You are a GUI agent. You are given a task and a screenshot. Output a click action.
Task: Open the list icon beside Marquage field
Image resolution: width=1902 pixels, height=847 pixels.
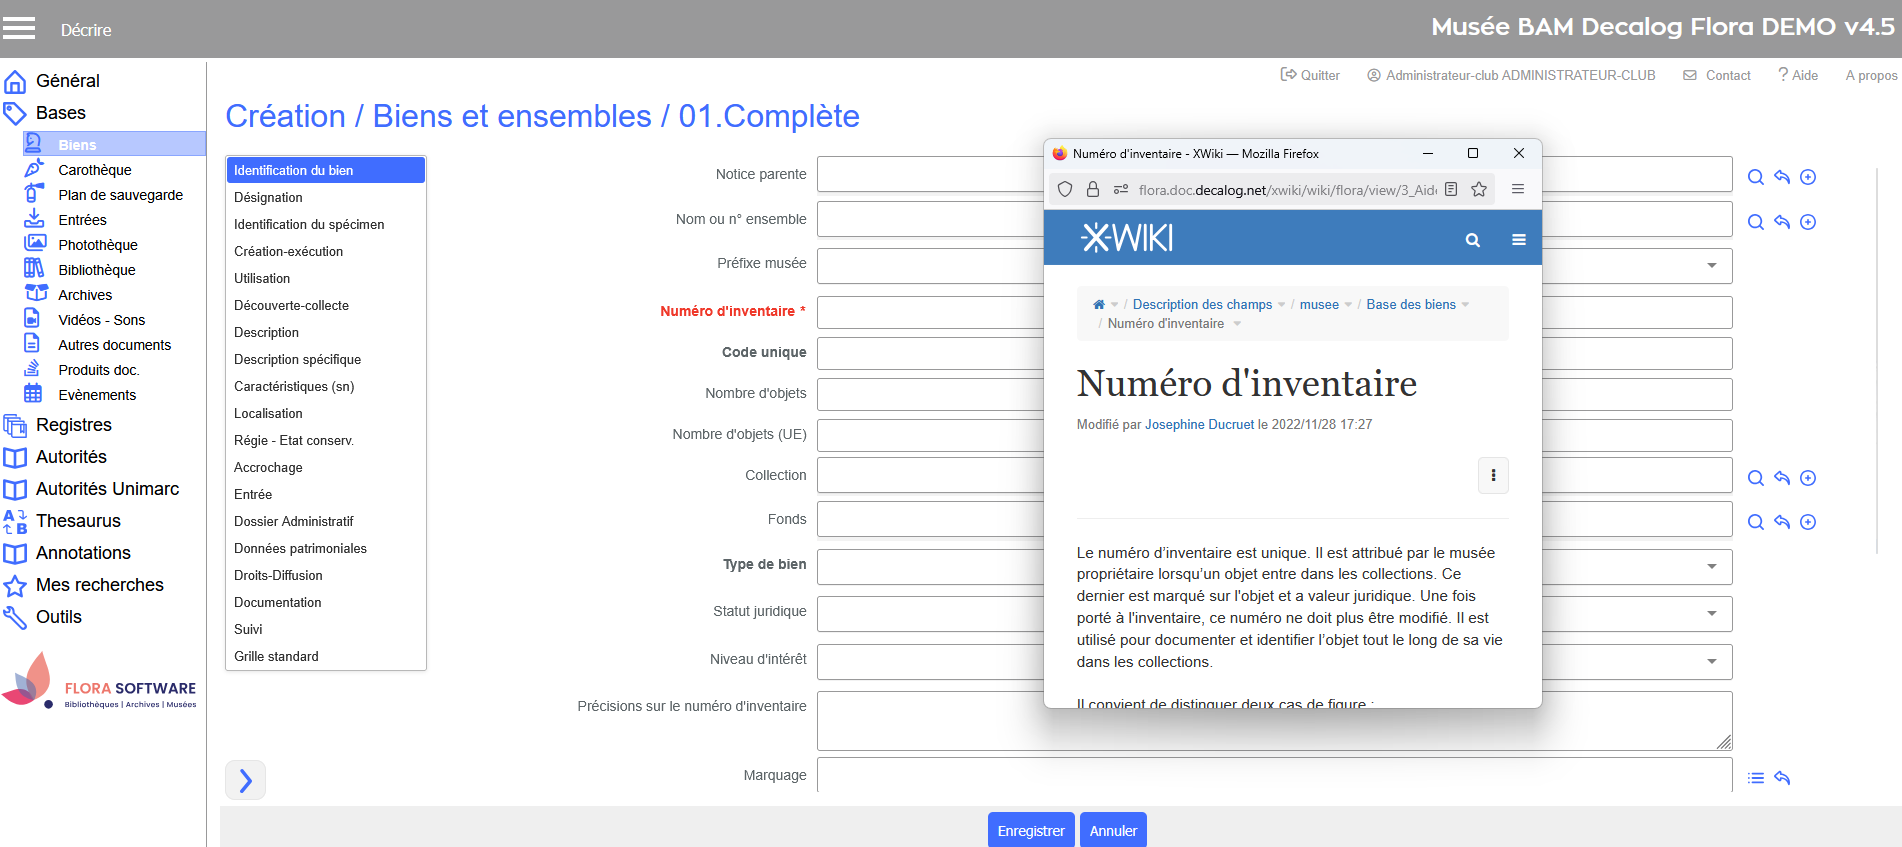1755,778
